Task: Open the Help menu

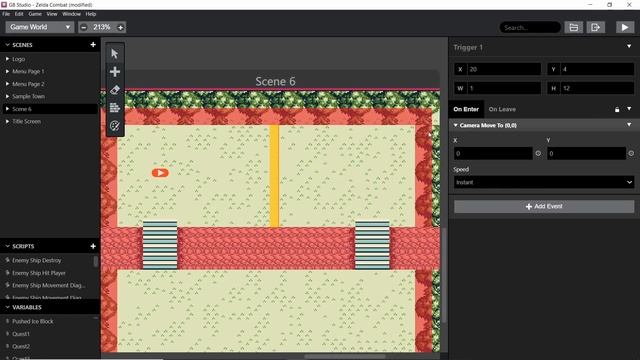Action: click(91, 14)
